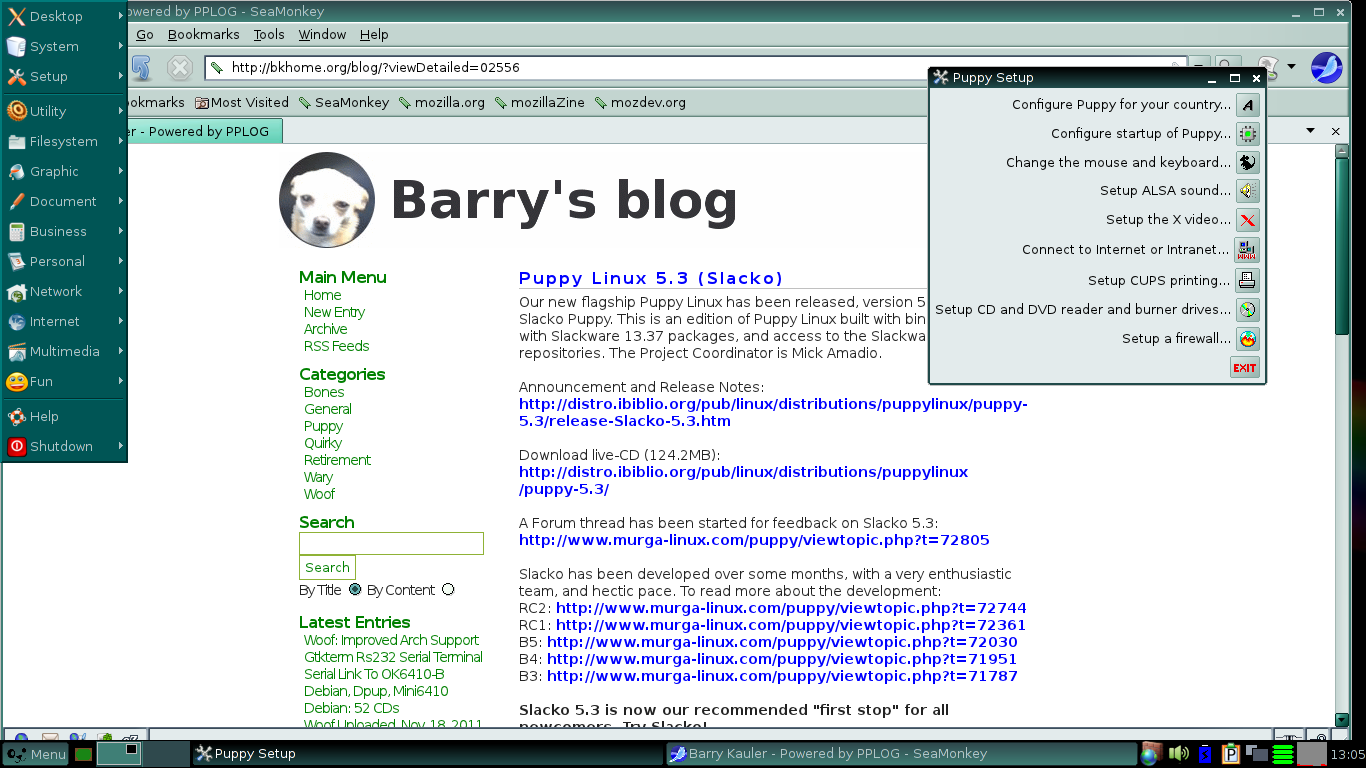Click the ALSA sound speaker icon
The image size is (1366, 768).
pyautogui.click(x=1247, y=191)
